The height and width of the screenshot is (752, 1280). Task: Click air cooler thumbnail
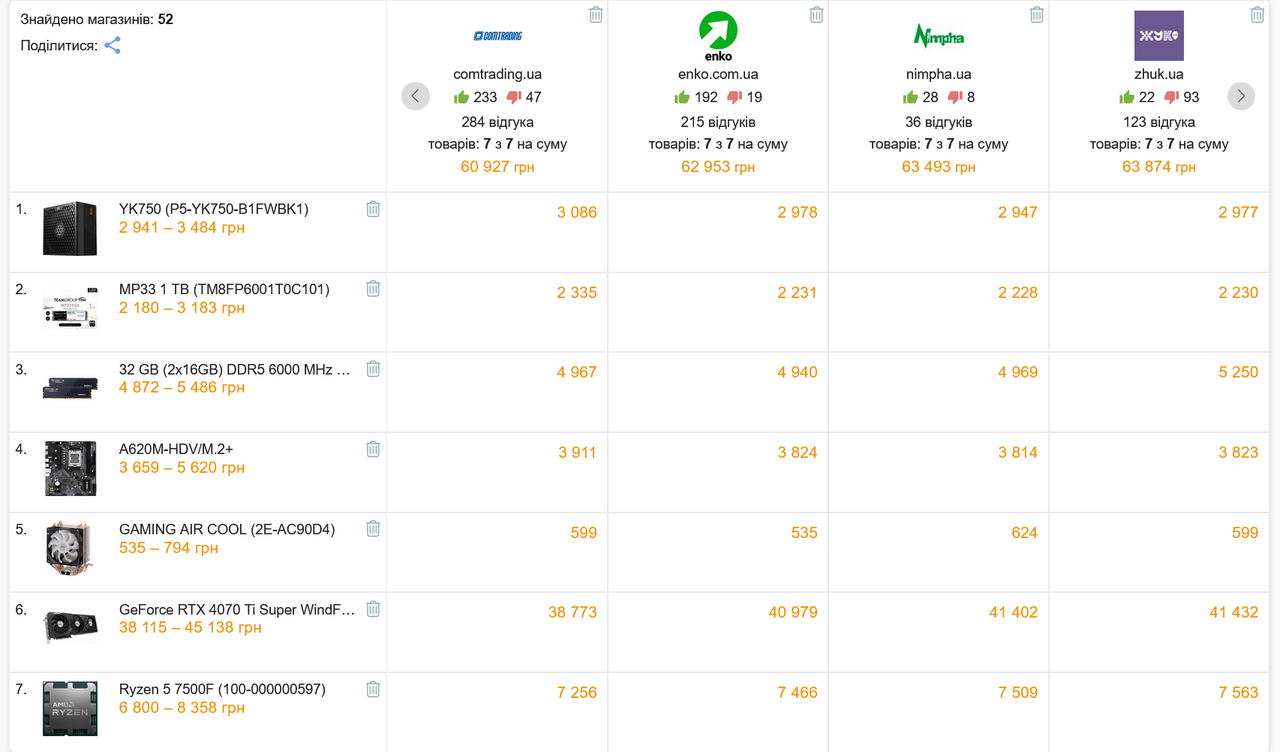pyautogui.click(x=70, y=549)
